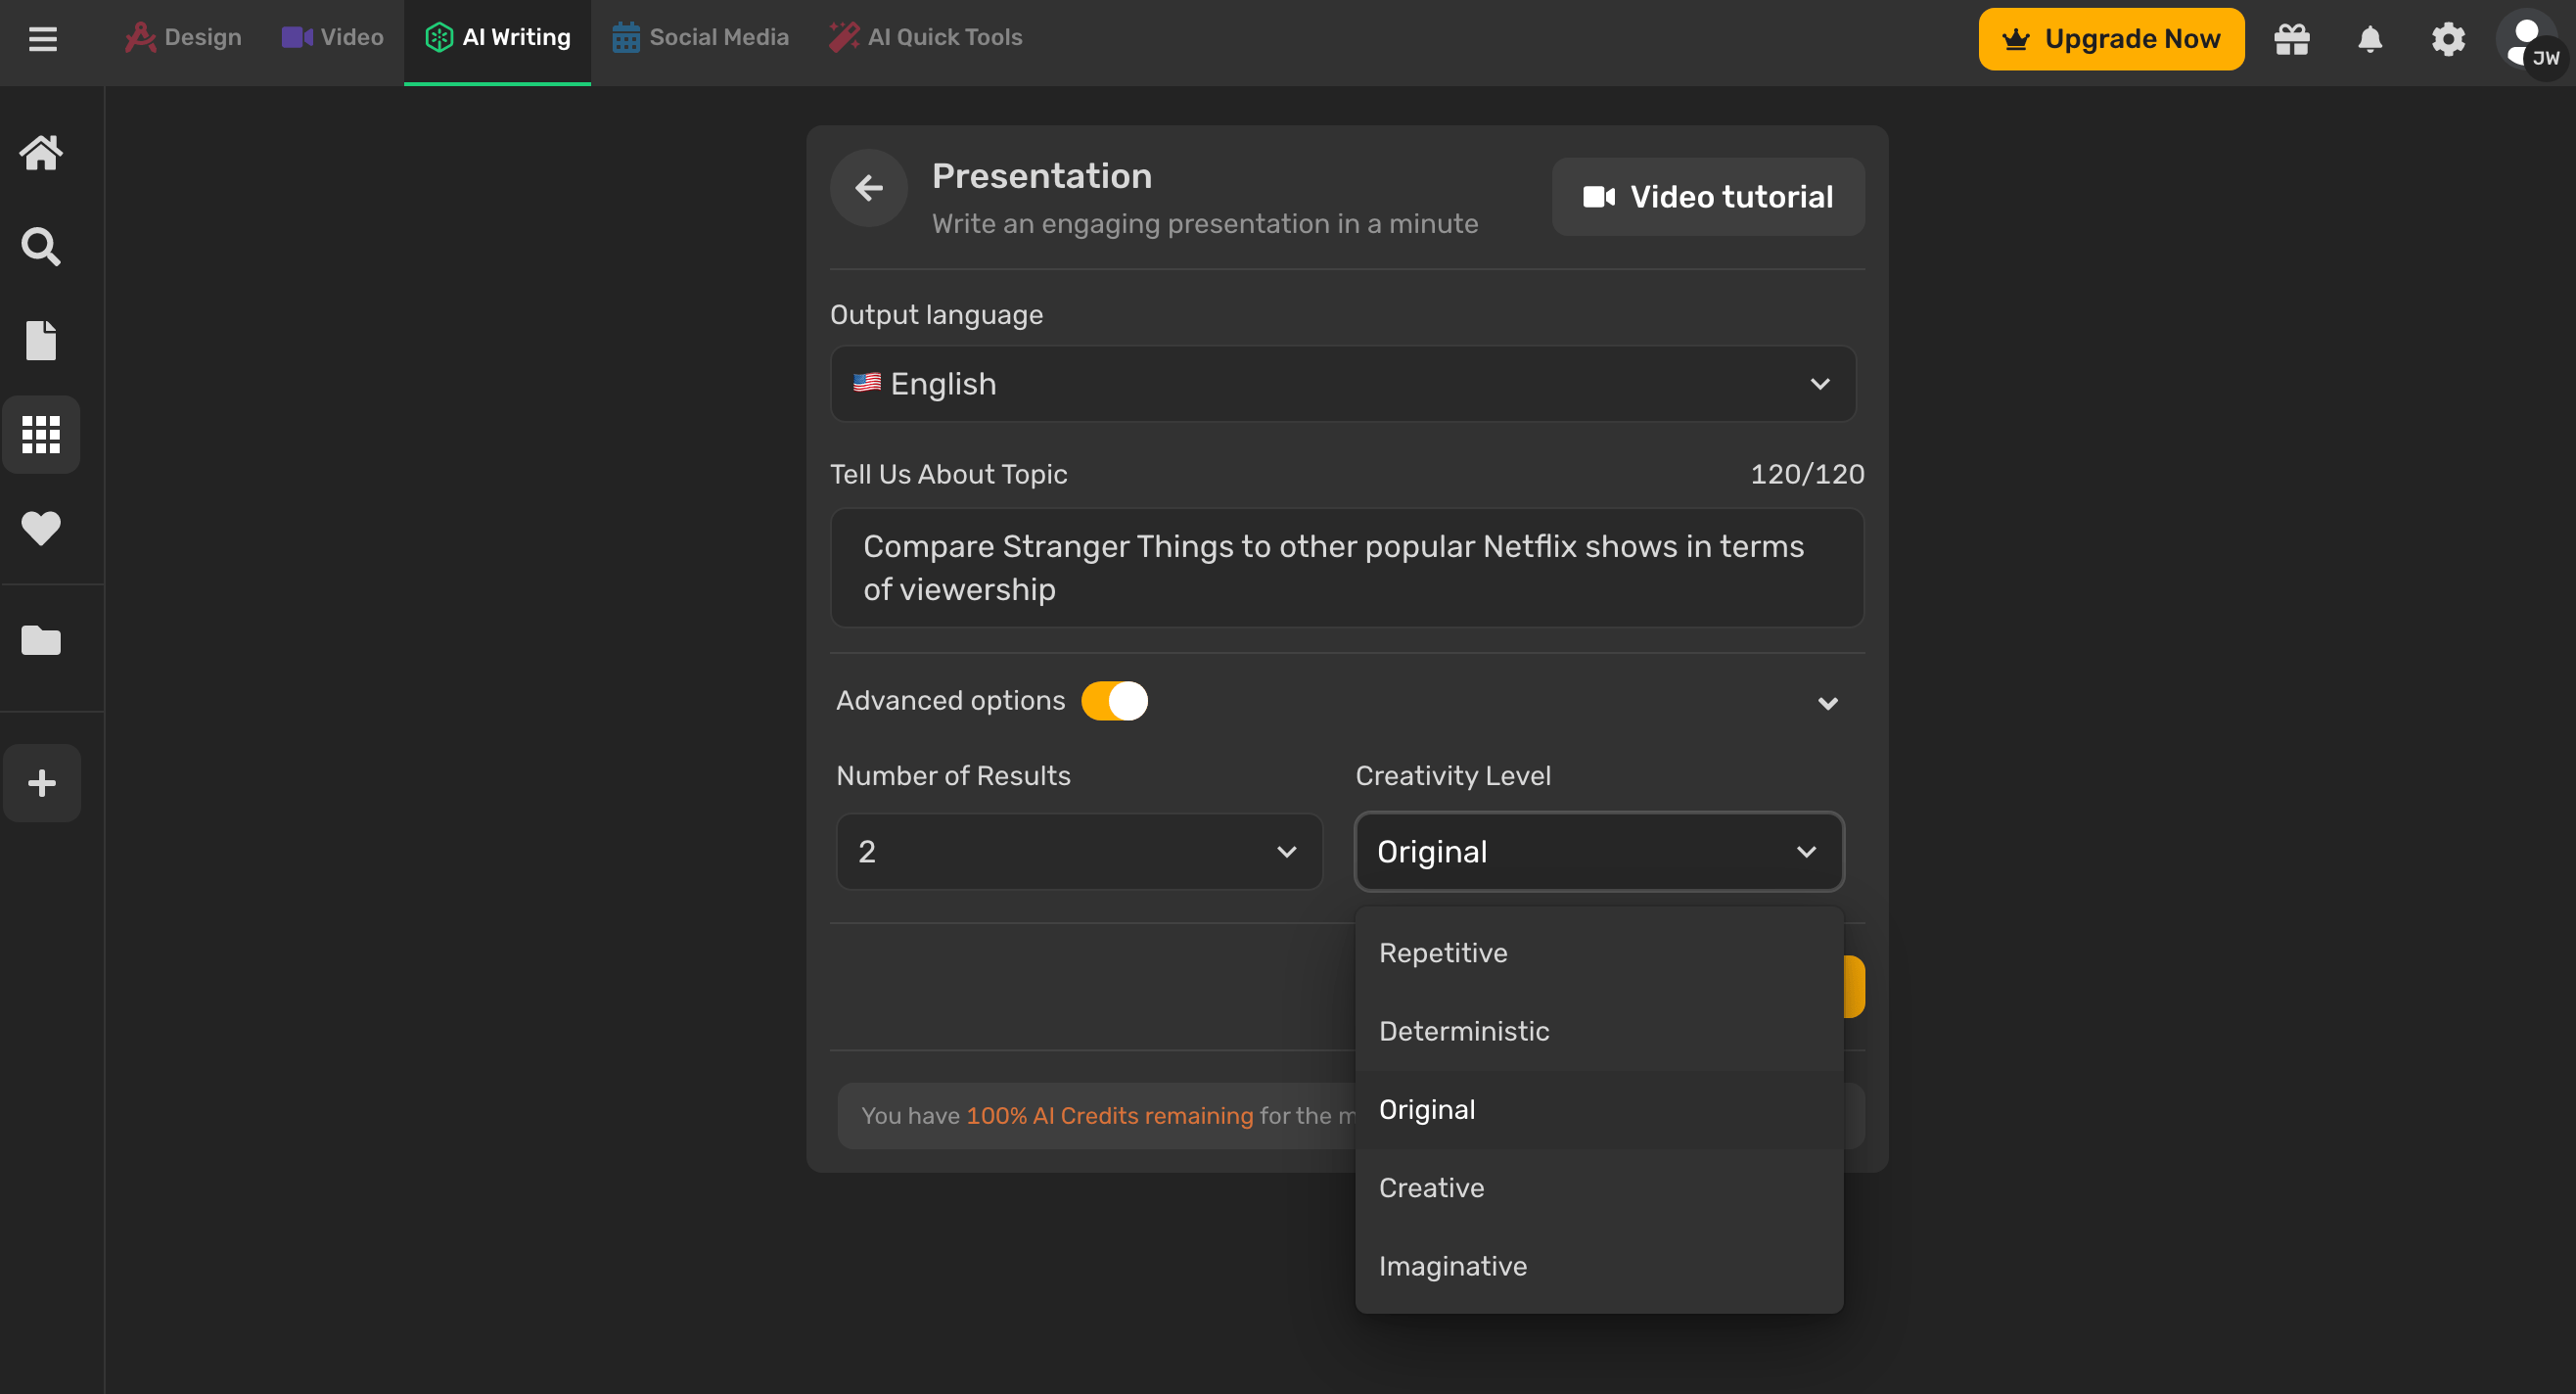This screenshot has height=1394, width=2576.
Task: Go back with the arrow button
Action: 868,188
